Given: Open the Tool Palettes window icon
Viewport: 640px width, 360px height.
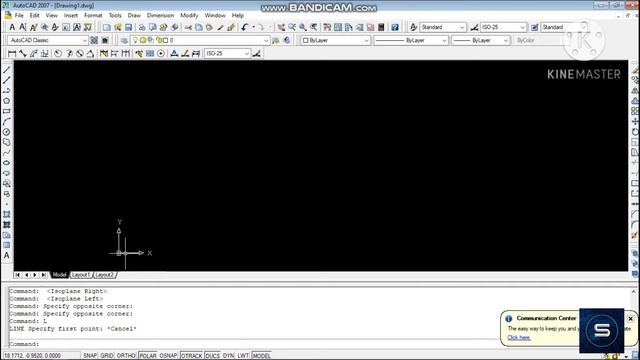Looking at the screenshot, I should pyautogui.click(x=349, y=27).
